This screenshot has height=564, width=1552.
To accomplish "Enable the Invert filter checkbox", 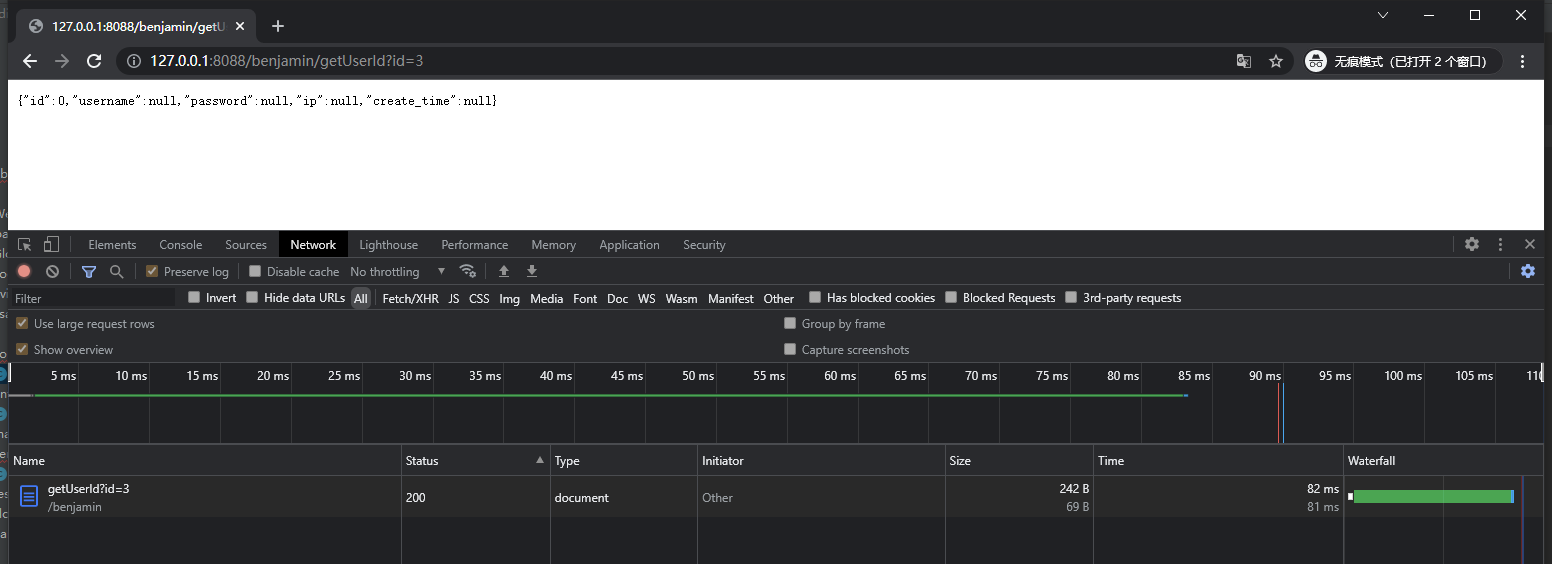I will (x=195, y=297).
